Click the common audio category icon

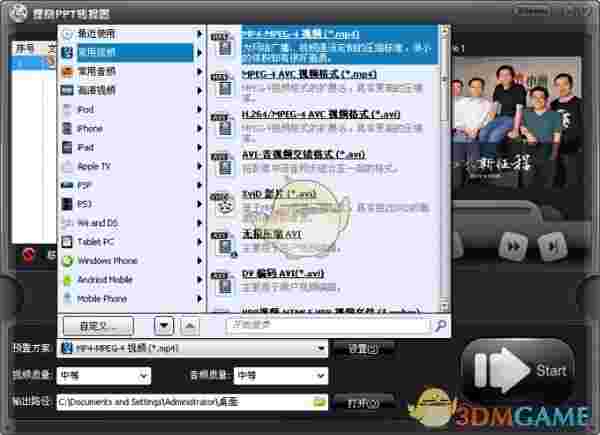[x=67, y=72]
